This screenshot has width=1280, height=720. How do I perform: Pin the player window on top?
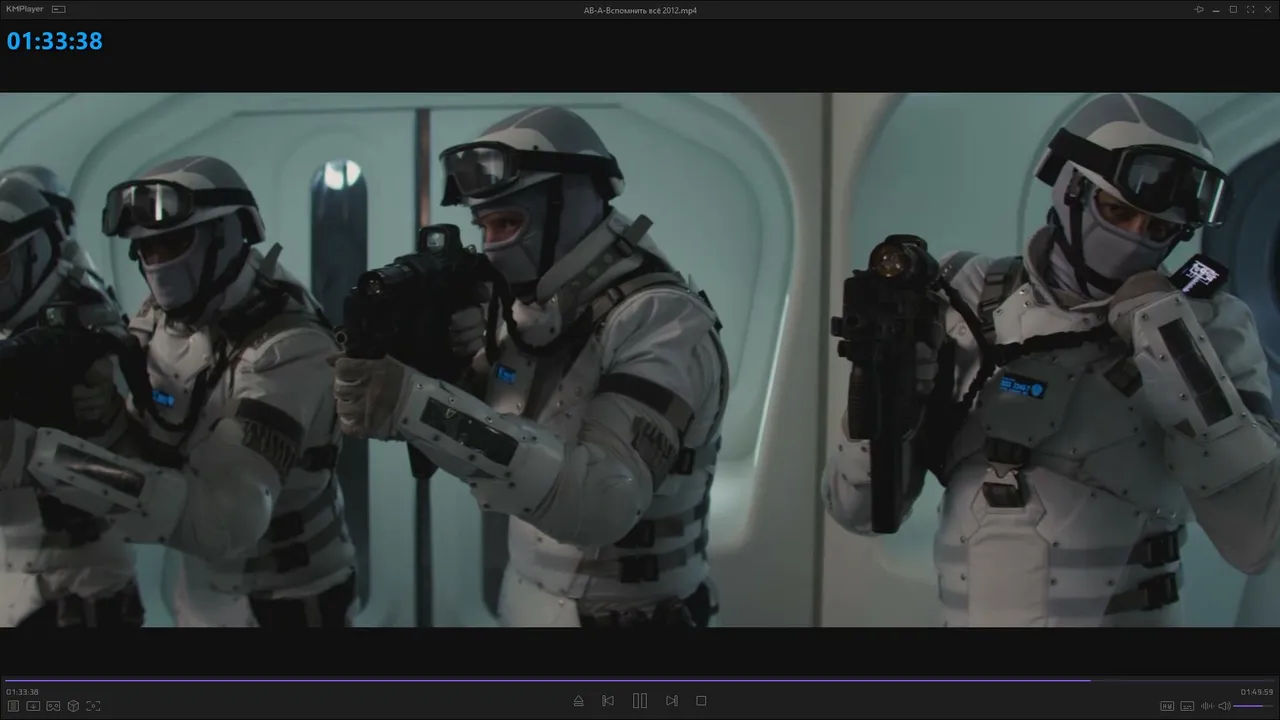[x=1199, y=9]
